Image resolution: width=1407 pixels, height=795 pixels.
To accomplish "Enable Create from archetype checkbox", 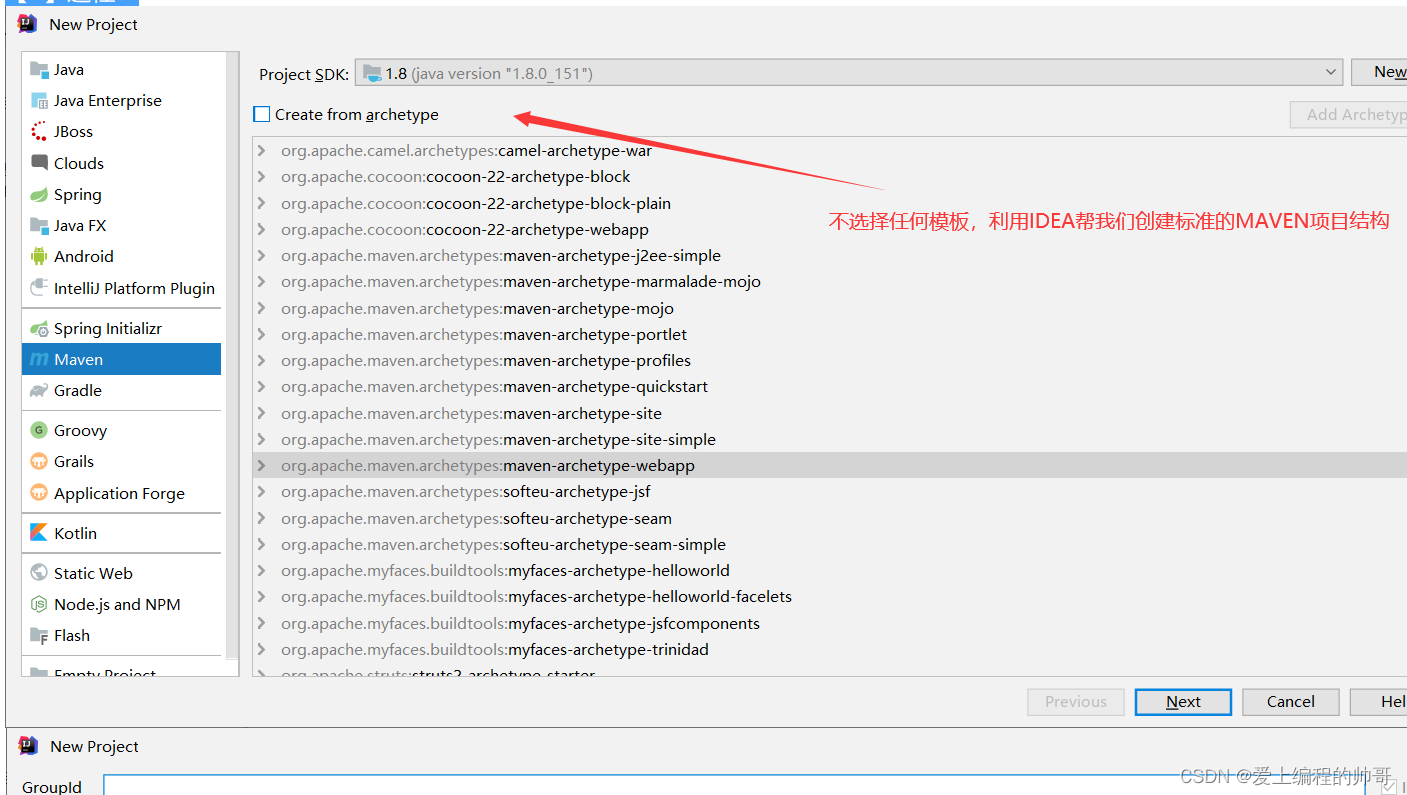I will pos(262,114).
